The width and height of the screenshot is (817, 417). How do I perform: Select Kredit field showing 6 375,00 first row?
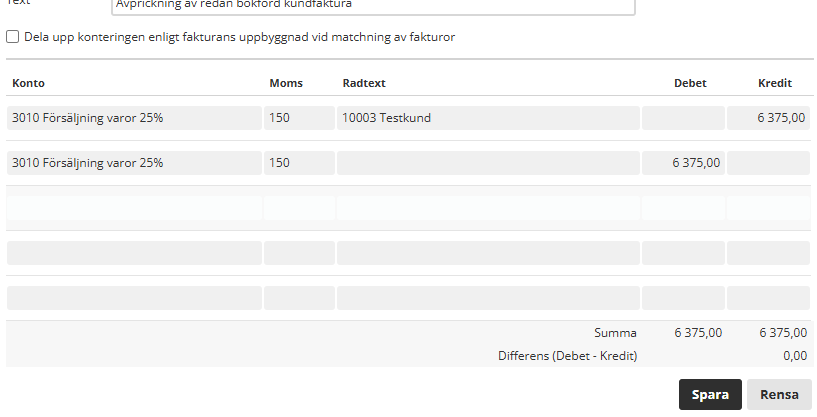pos(769,118)
